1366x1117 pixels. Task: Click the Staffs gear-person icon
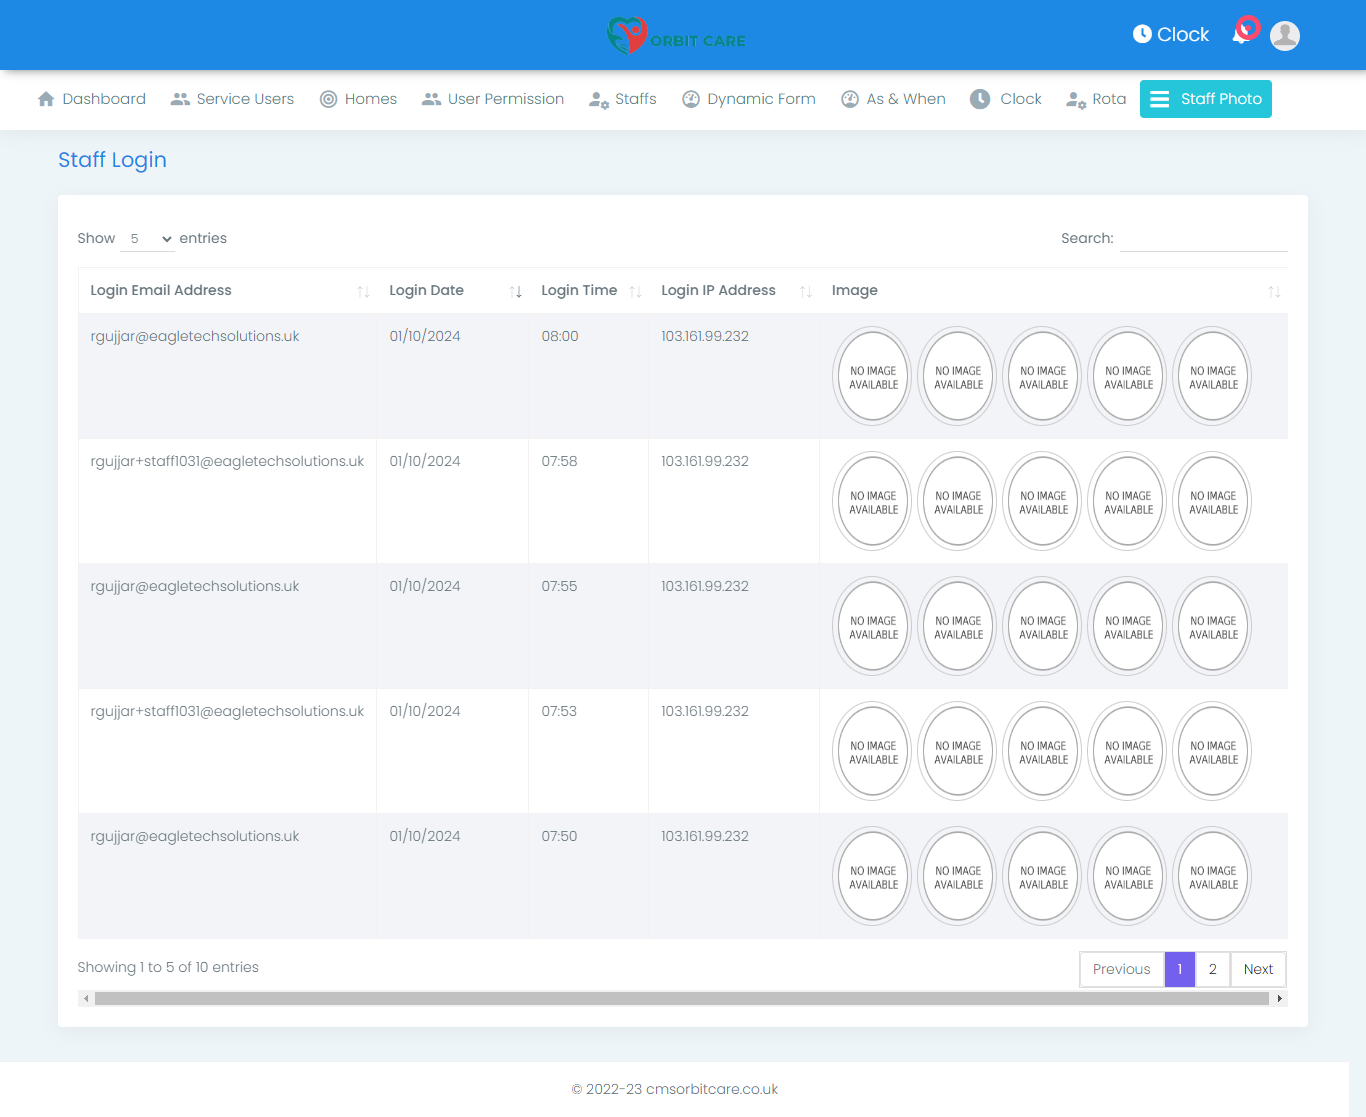pyautogui.click(x=598, y=99)
